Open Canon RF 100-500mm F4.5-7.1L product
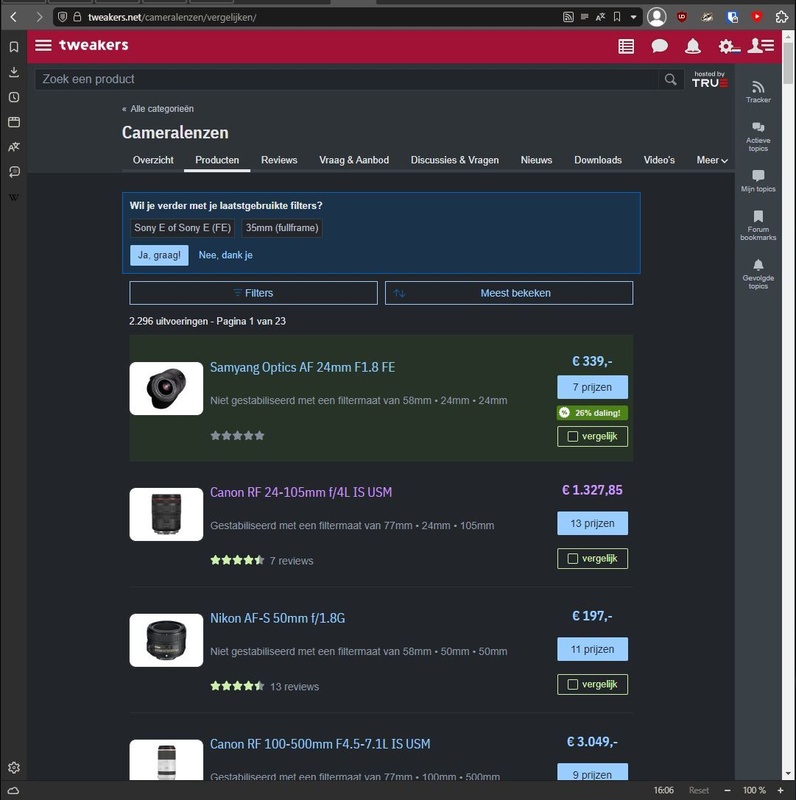This screenshot has height=800, width=796. point(320,744)
